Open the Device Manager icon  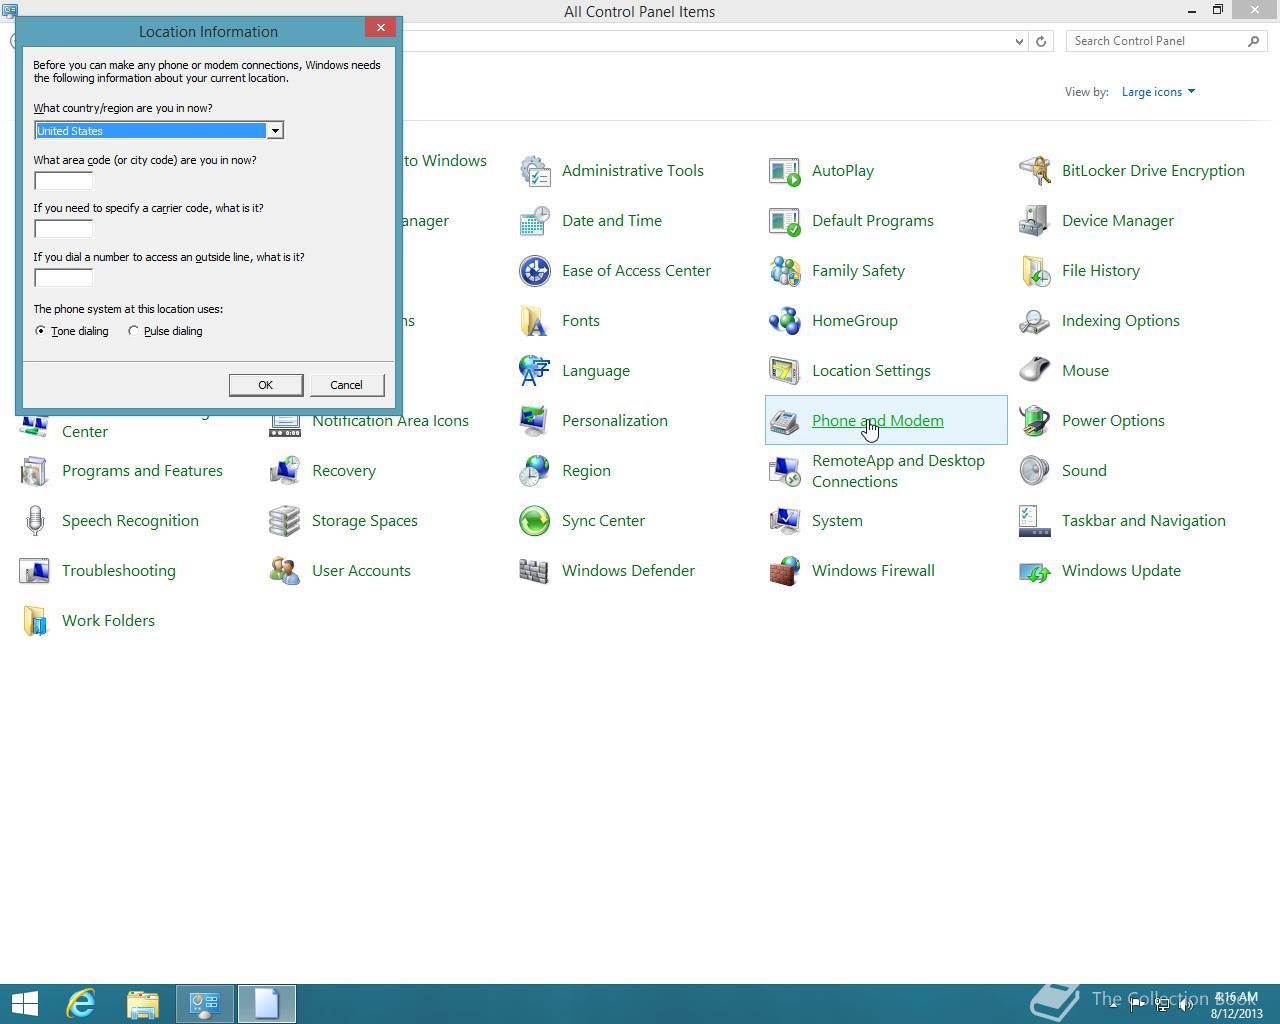coord(1035,221)
